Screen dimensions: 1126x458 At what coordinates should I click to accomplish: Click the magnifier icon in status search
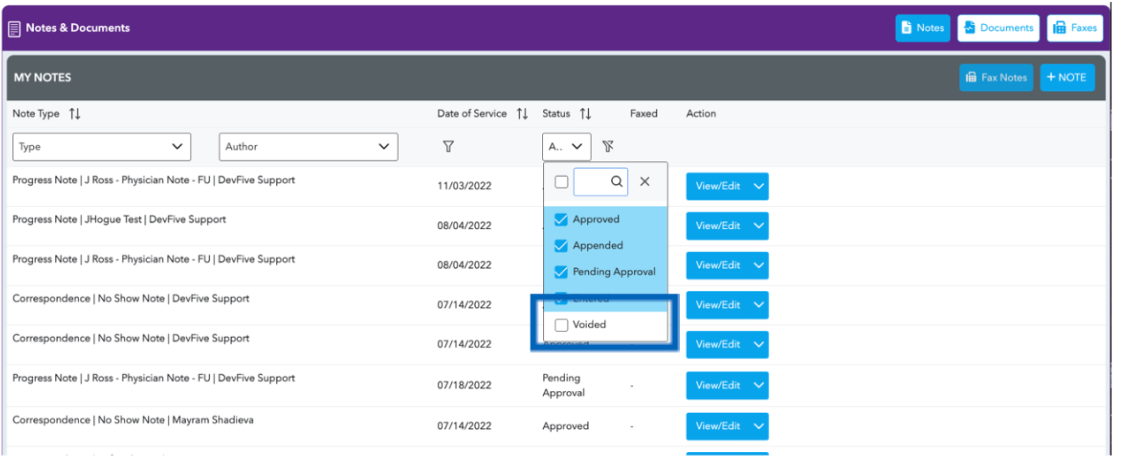[617, 182]
